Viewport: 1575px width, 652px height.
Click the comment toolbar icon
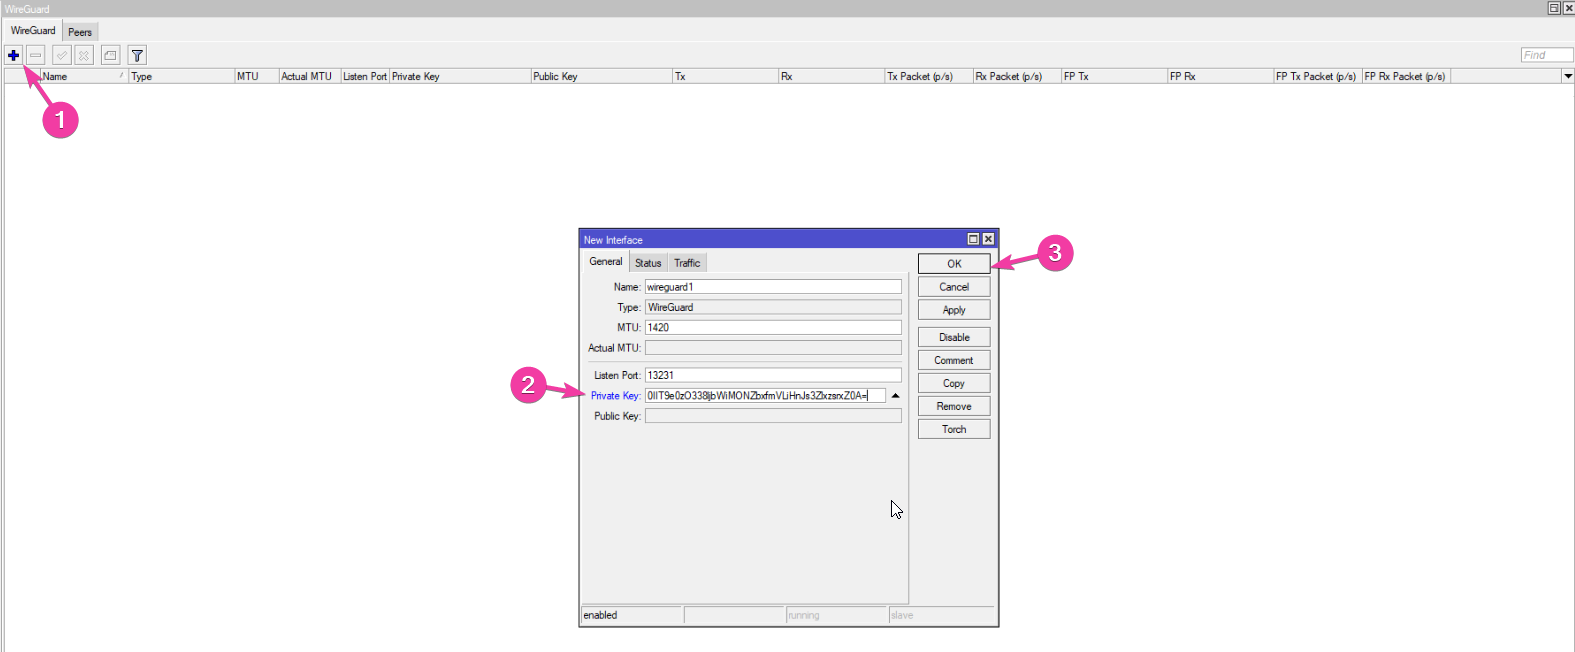(x=111, y=55)
